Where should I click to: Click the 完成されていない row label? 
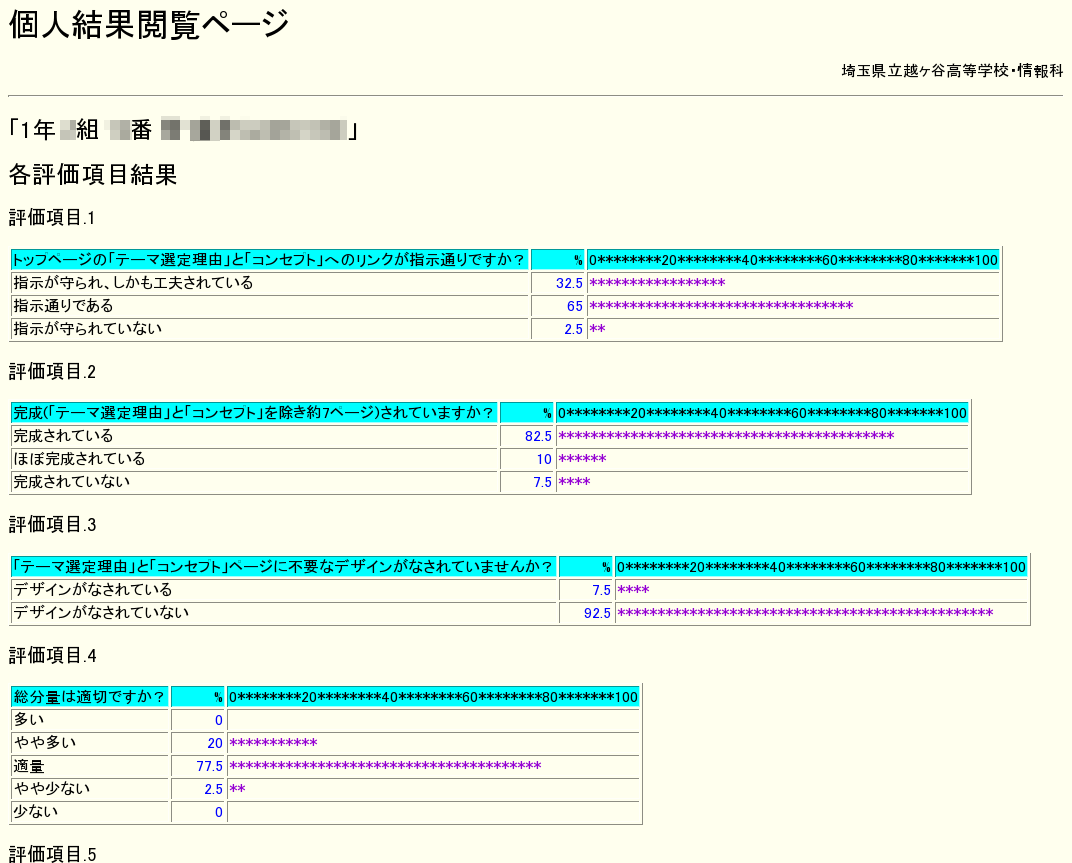click(x=71, y=482)
